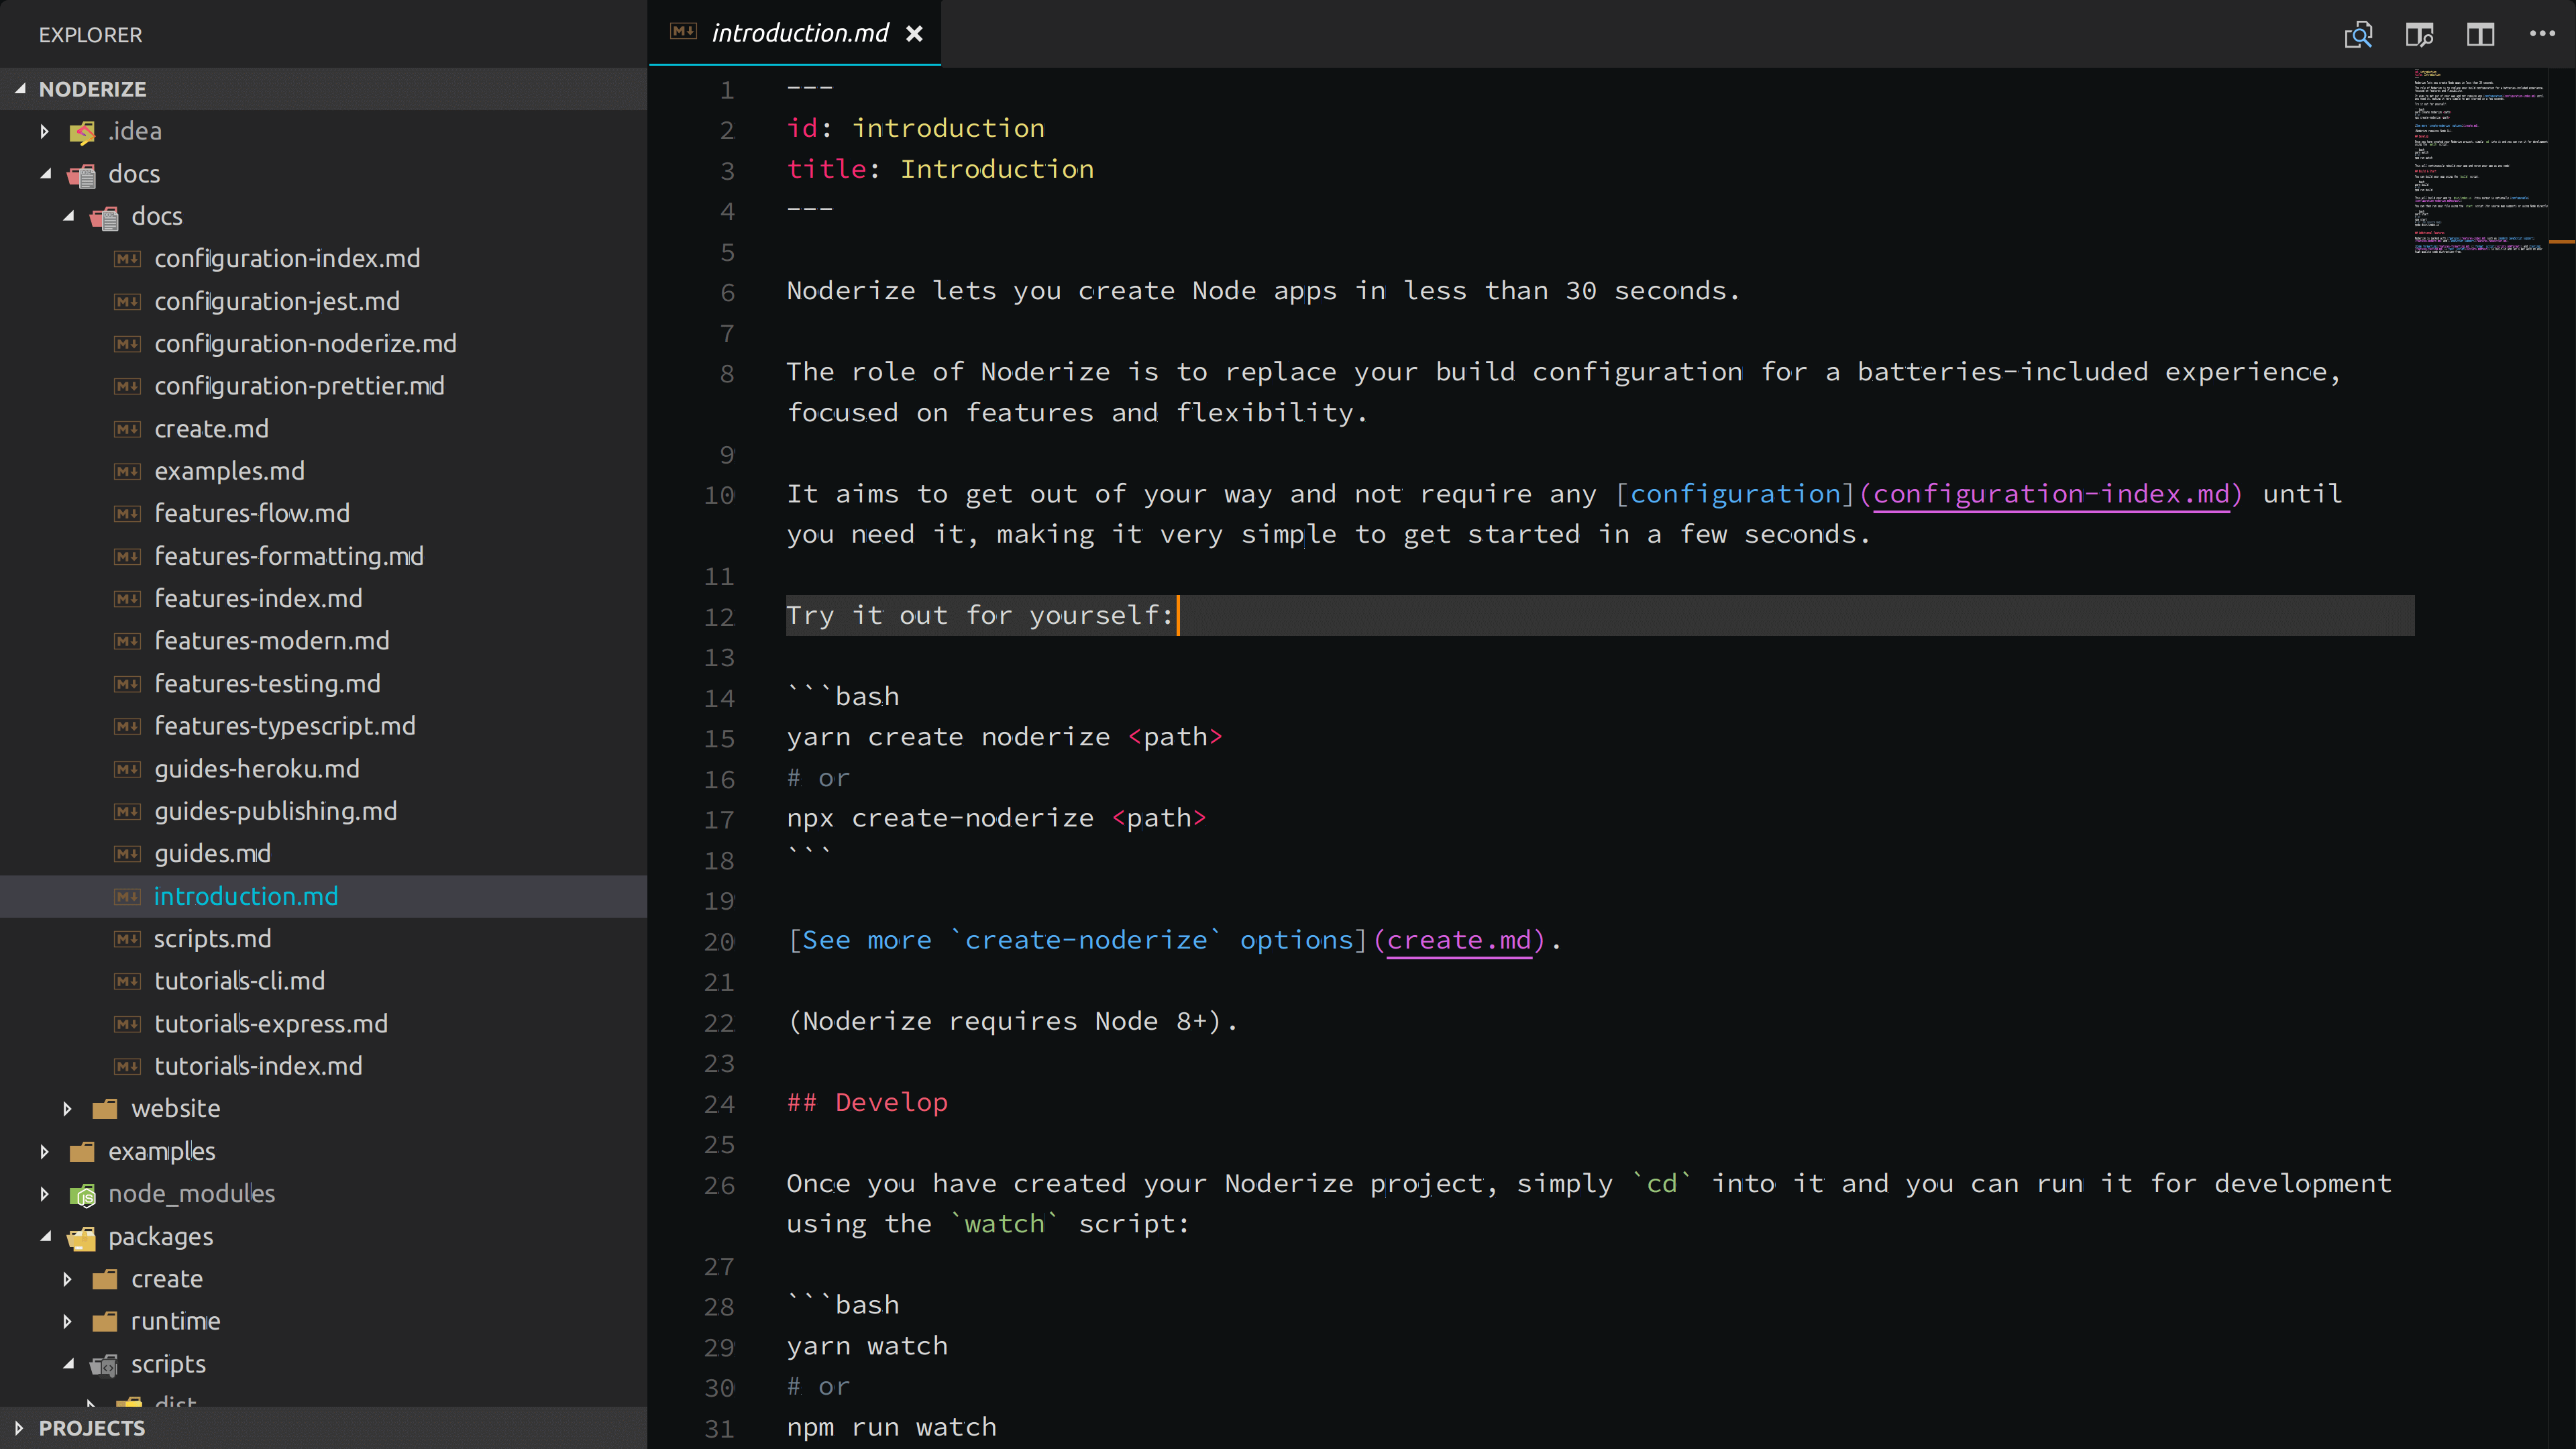
Task: Close the introduction.md tab
Action: (x=914, y=34)
